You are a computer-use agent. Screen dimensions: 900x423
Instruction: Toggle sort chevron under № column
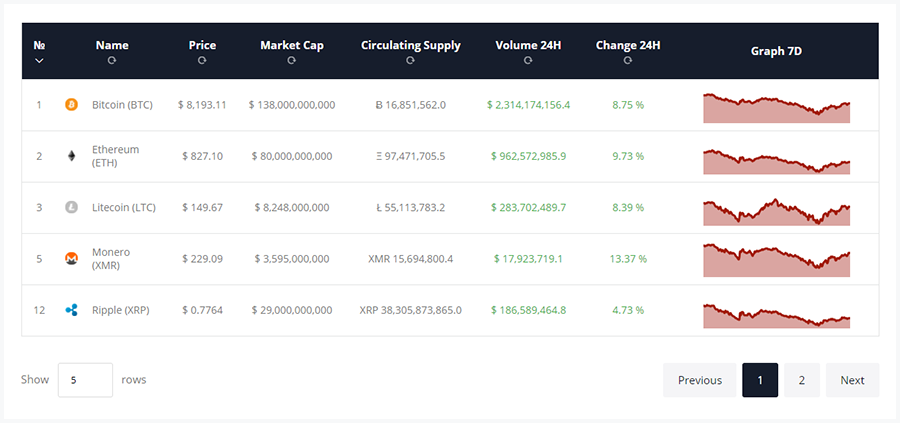[x=39, y=60]
